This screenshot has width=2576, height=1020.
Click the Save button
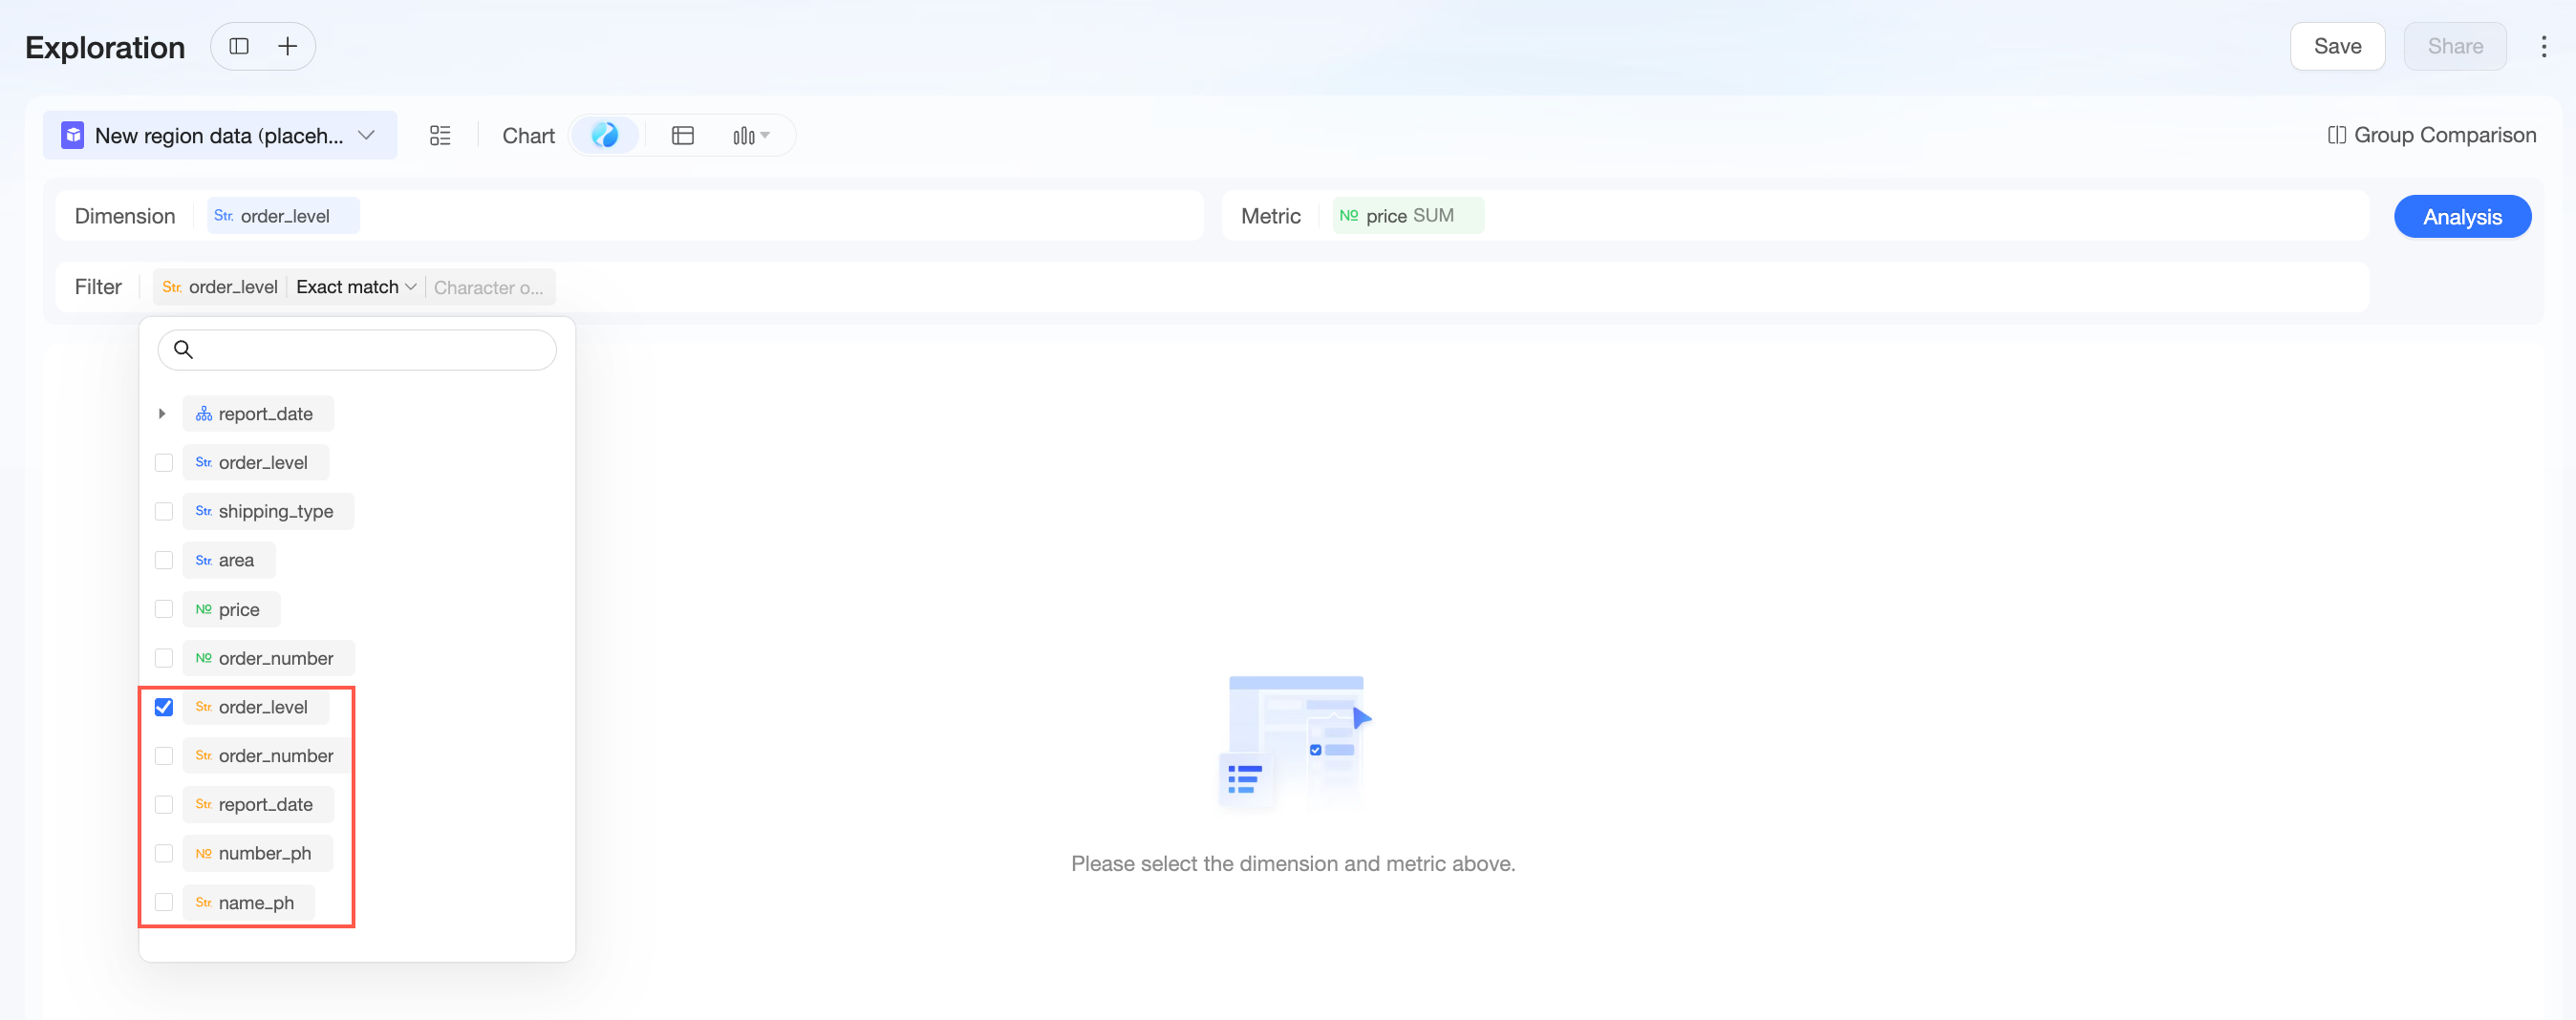(2337, 46)
